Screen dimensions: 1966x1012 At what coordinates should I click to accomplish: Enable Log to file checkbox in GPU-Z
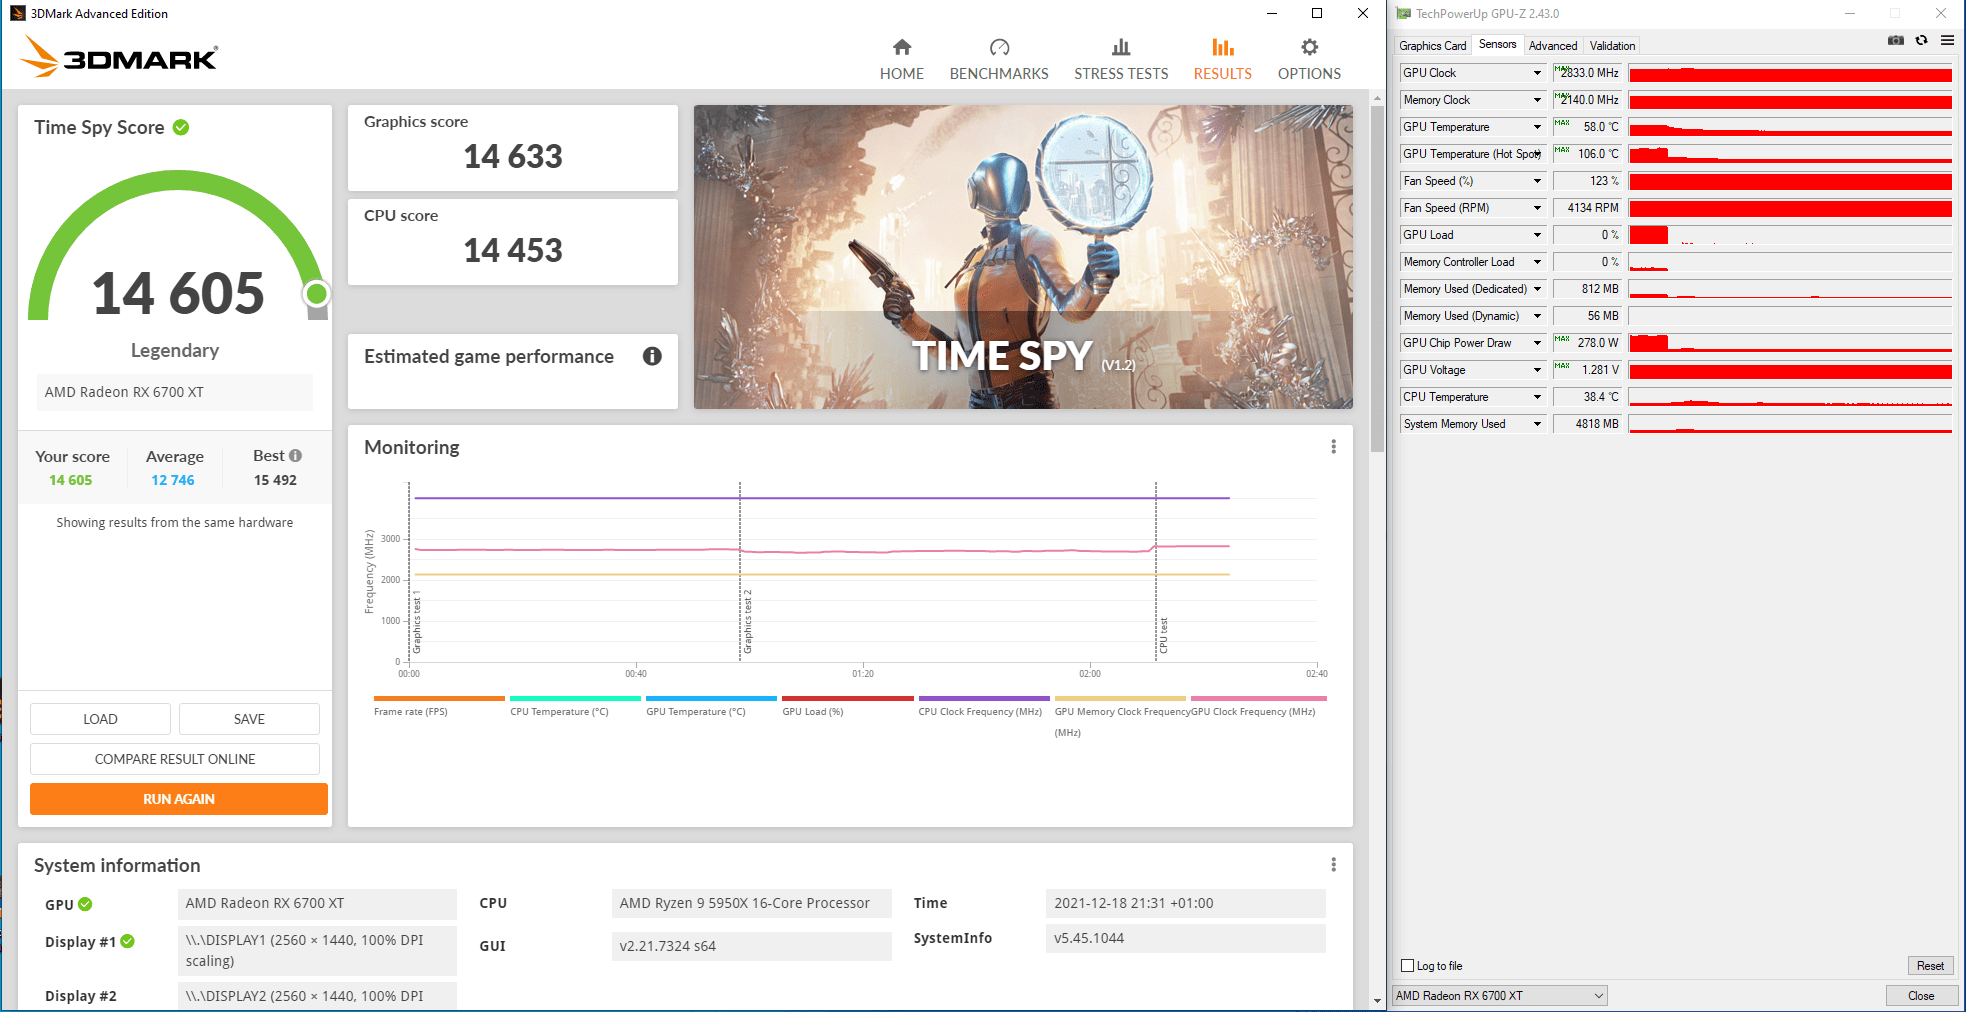(x=1408, y=966)
